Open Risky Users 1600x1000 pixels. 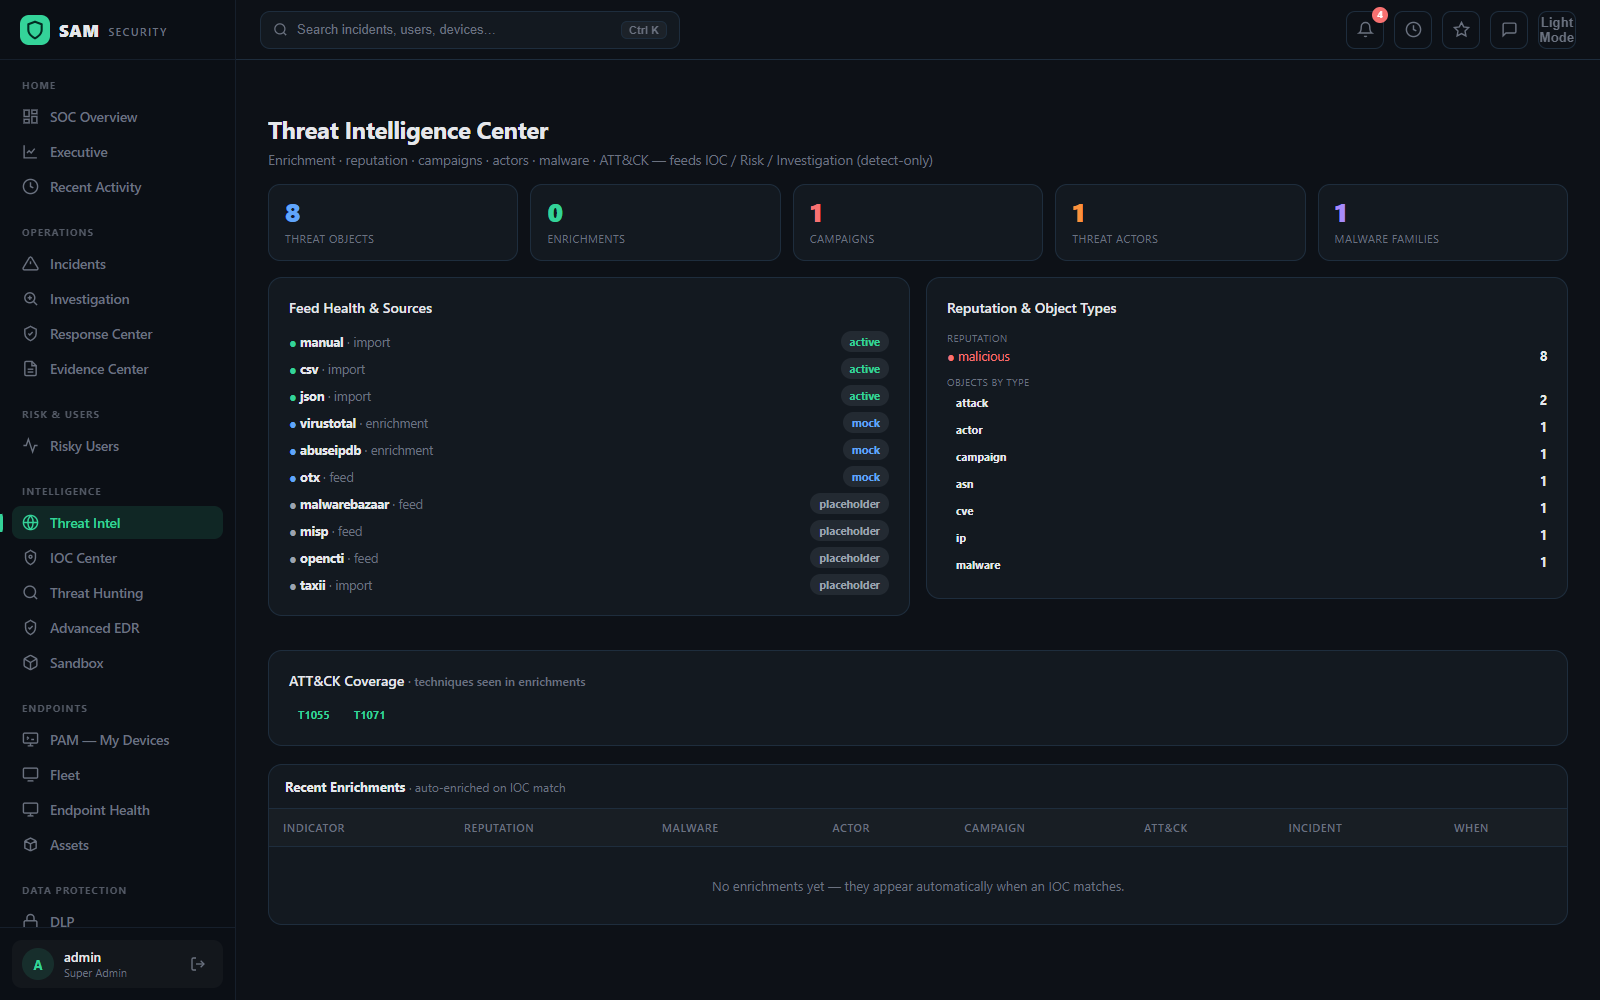tap(117, 446)
